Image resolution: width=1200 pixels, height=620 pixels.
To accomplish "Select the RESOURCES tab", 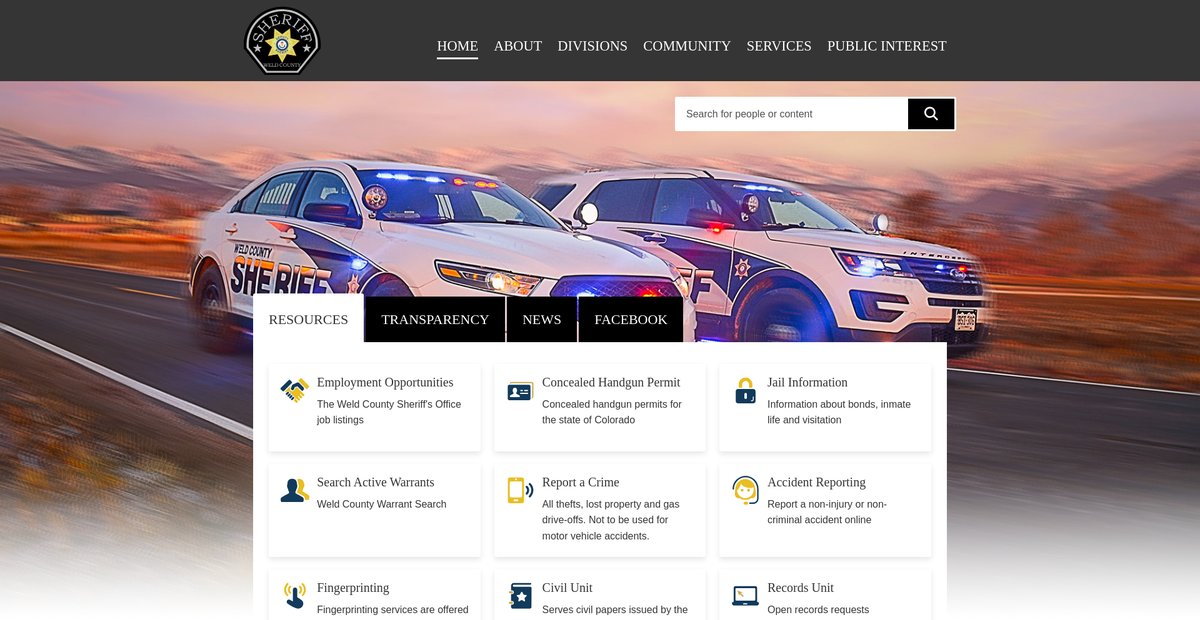I will pyautogui.click(x=308, y=319).
